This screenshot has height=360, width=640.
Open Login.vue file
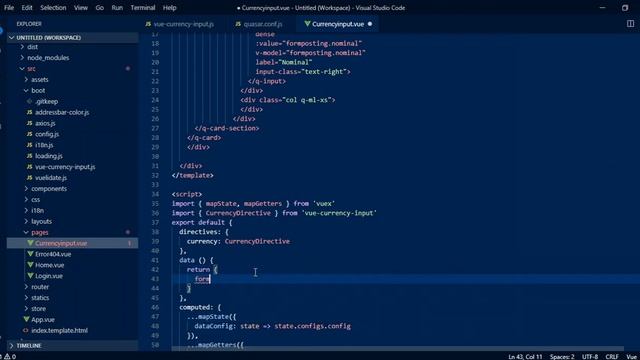point(73,276)
